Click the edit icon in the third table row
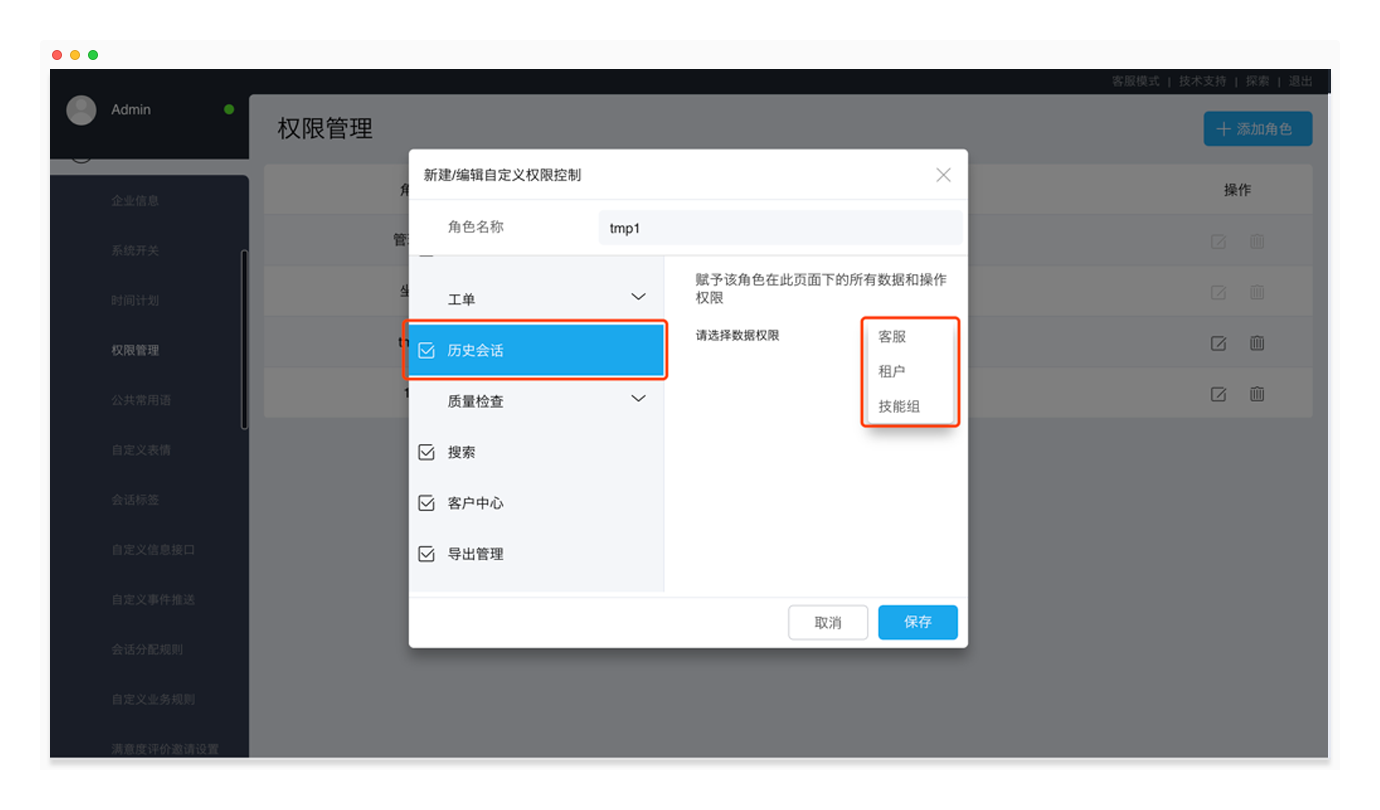Image resolution: width=1380 pixels, height=810 pixels. (1218, 343)
